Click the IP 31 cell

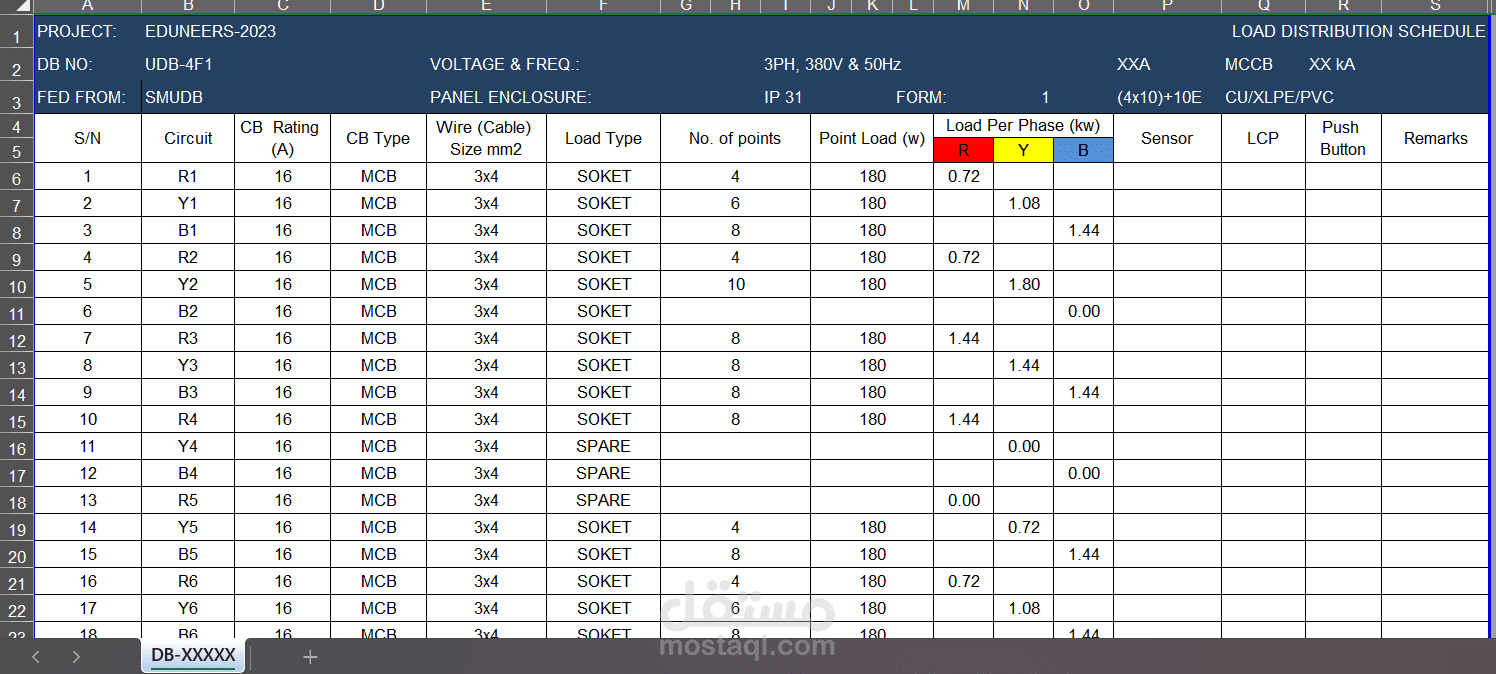[782, 97]
